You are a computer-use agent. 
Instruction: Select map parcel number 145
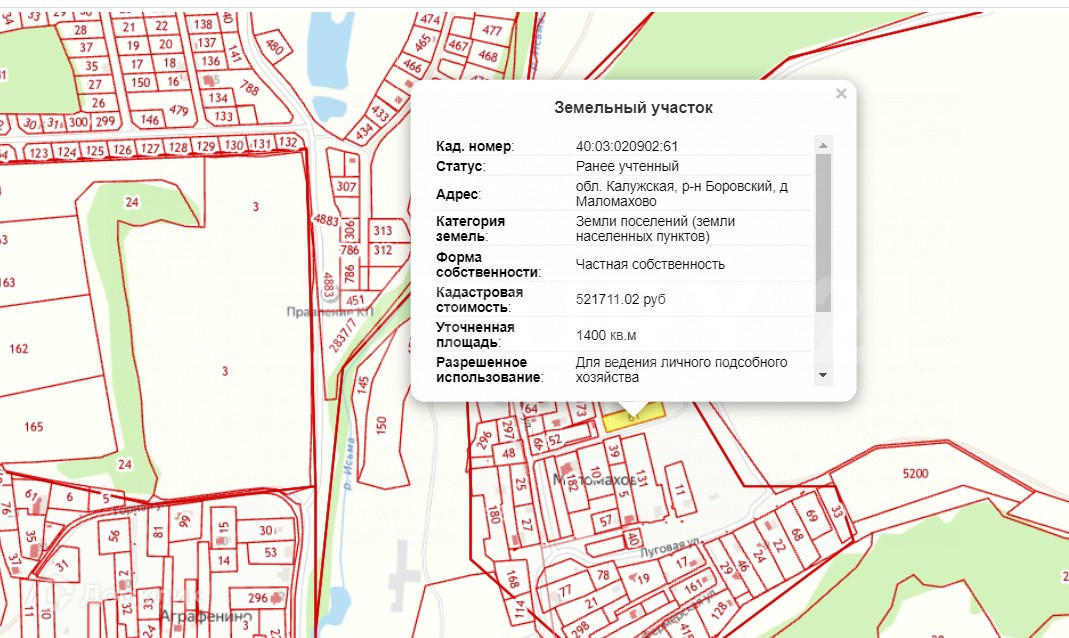click(363, 385)
